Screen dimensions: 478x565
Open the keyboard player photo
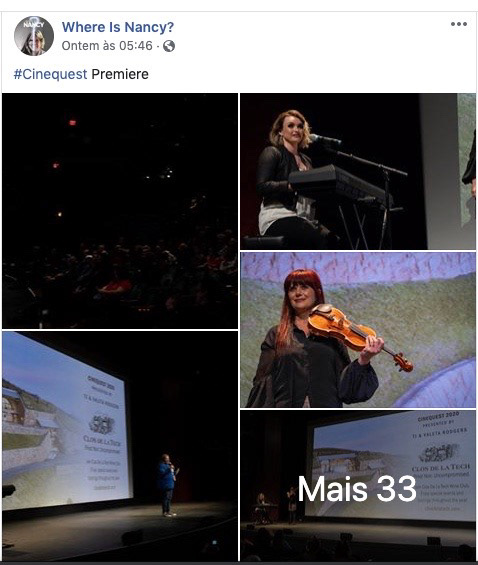(358, 171)
